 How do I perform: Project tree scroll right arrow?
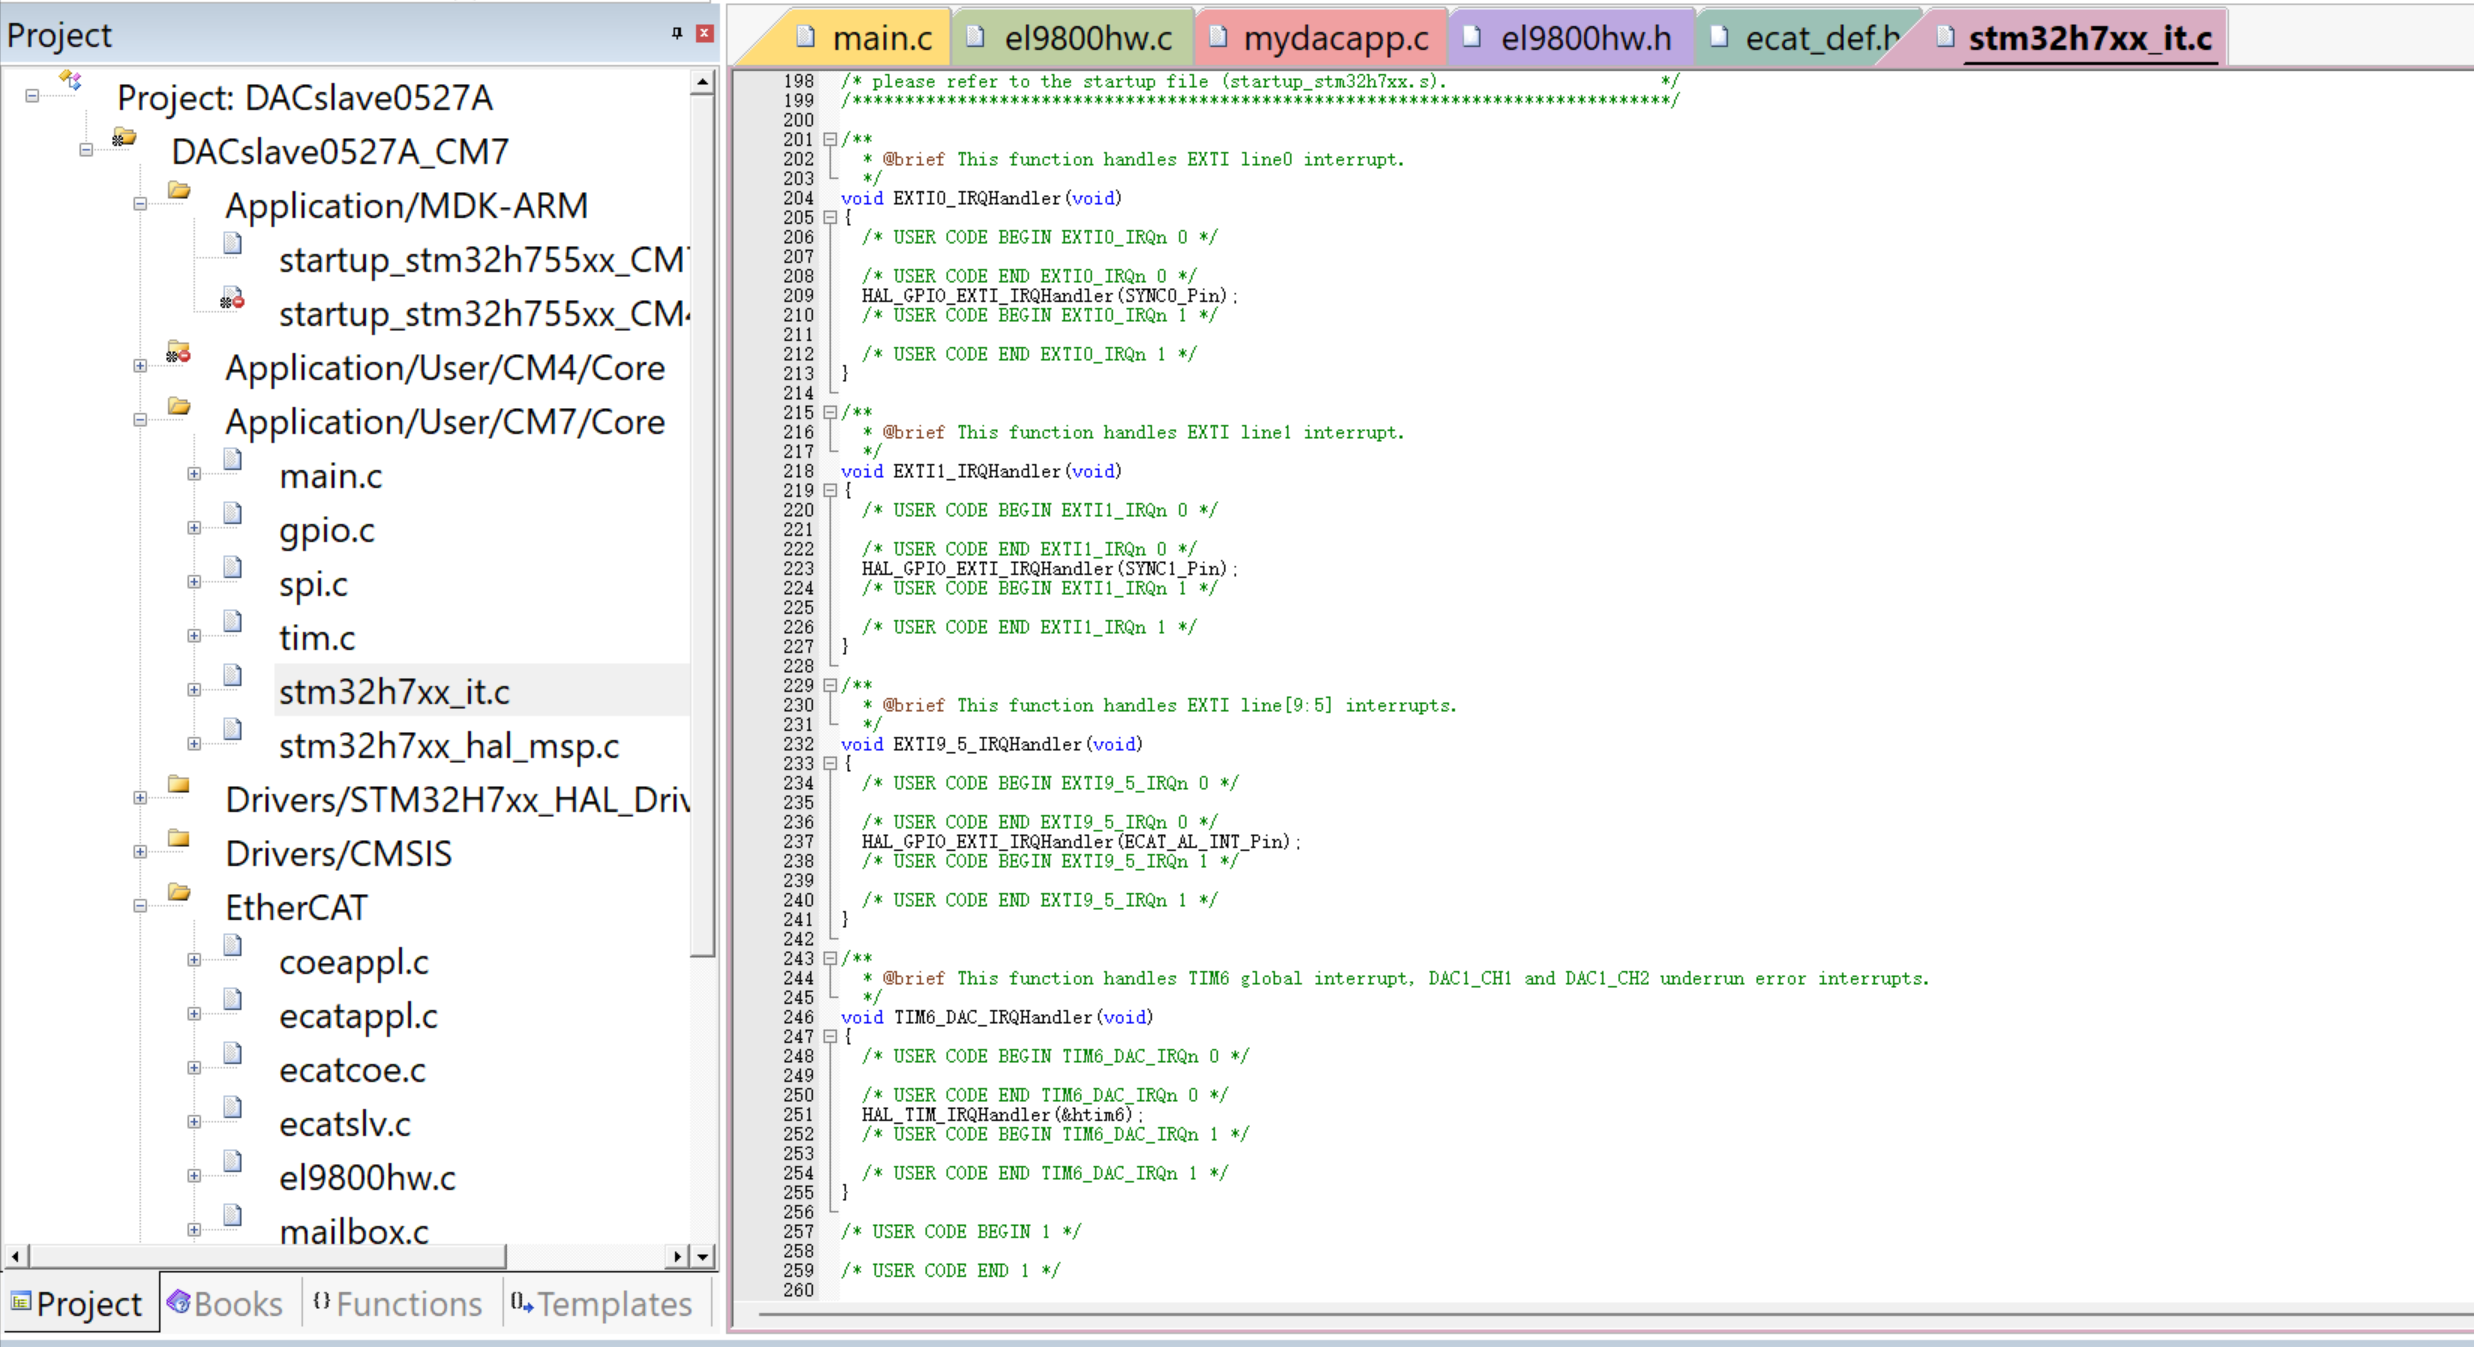coord(679,1256)
